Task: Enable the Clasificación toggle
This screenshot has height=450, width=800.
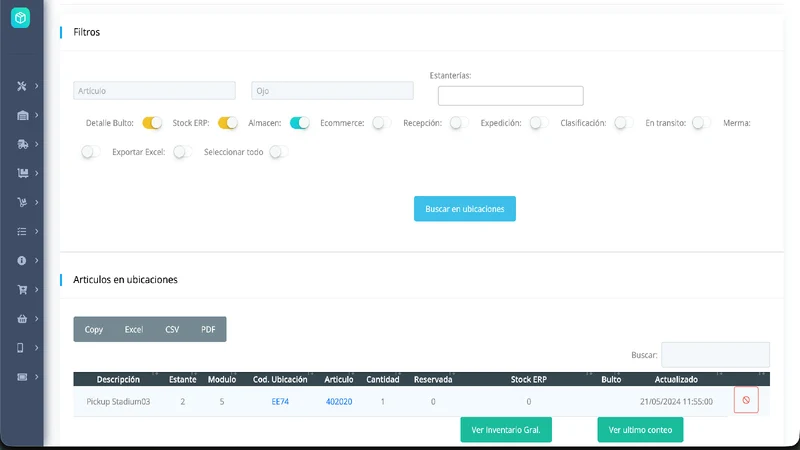Action: [623, 123]
